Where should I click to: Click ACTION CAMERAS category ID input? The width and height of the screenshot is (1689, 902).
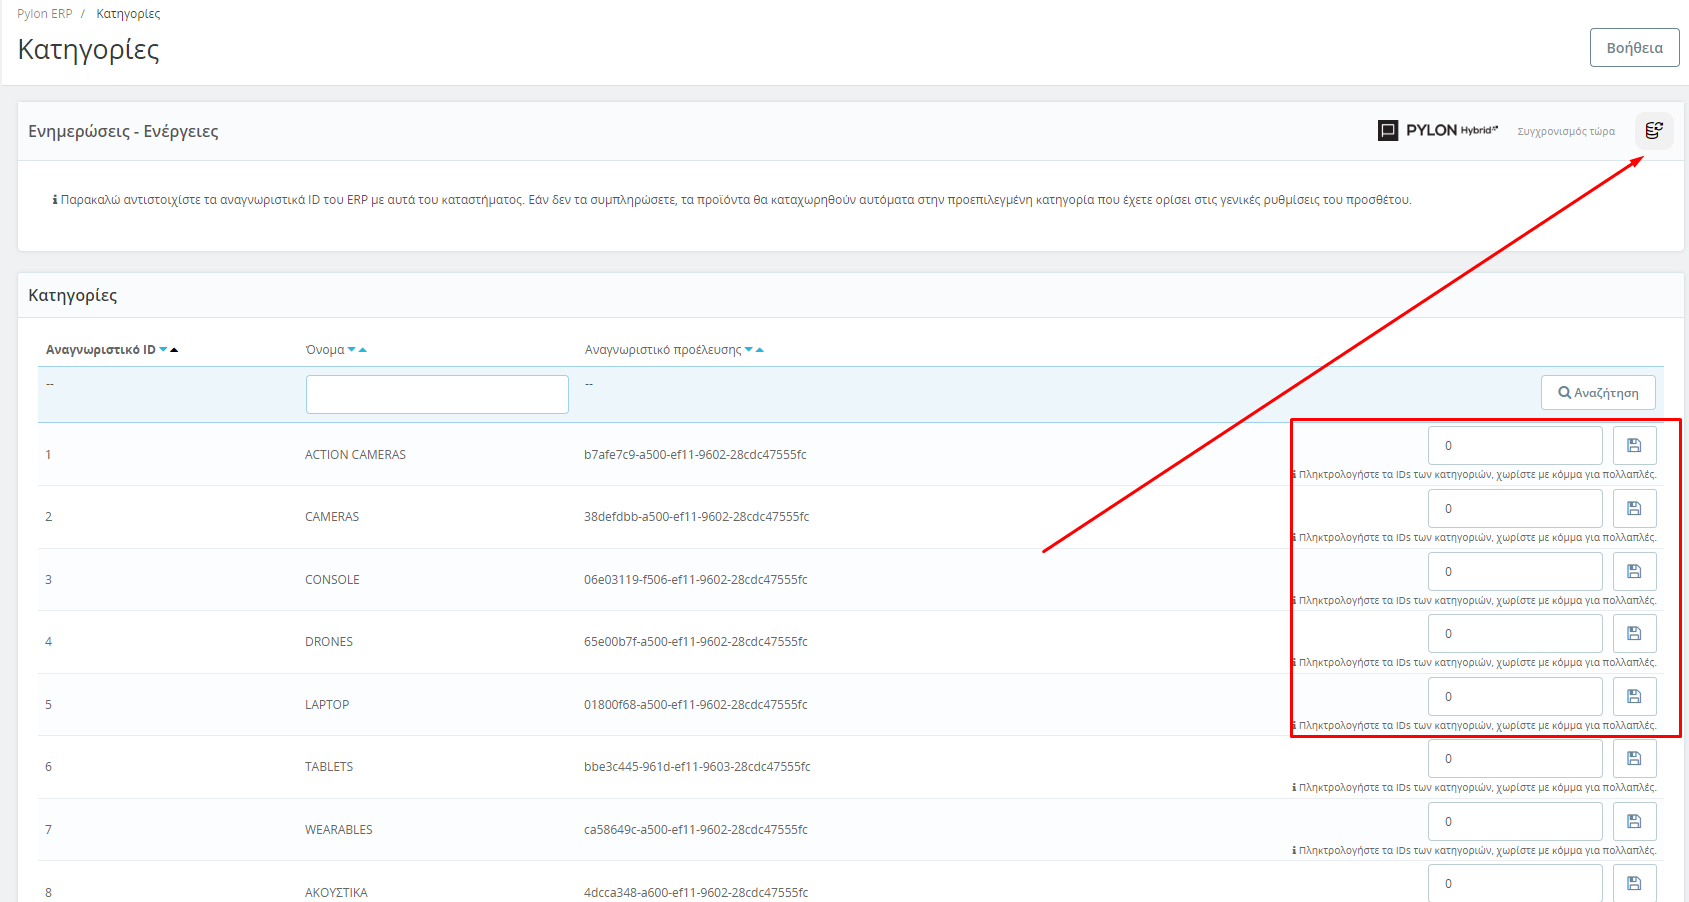coord(1515,446)
